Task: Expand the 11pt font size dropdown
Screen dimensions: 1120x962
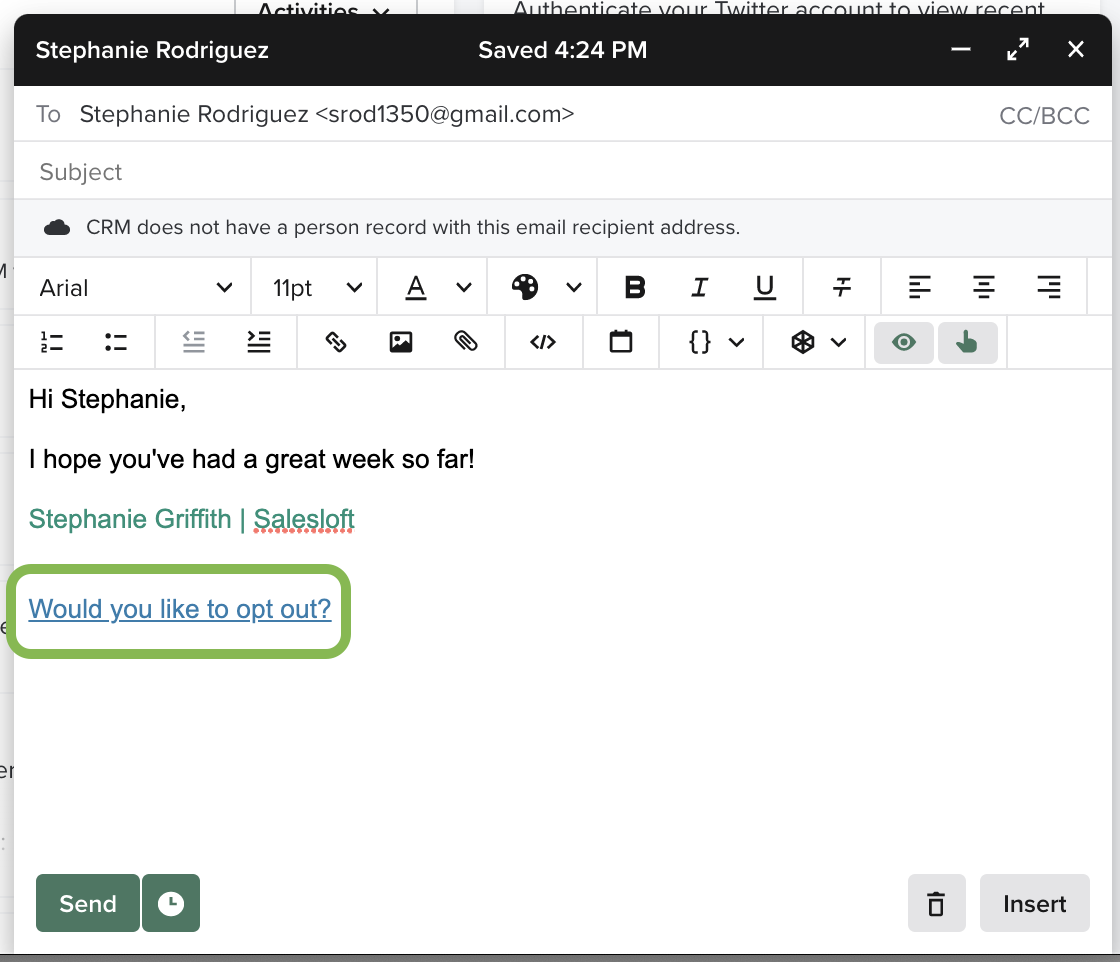Action: (x=316, y=288)
